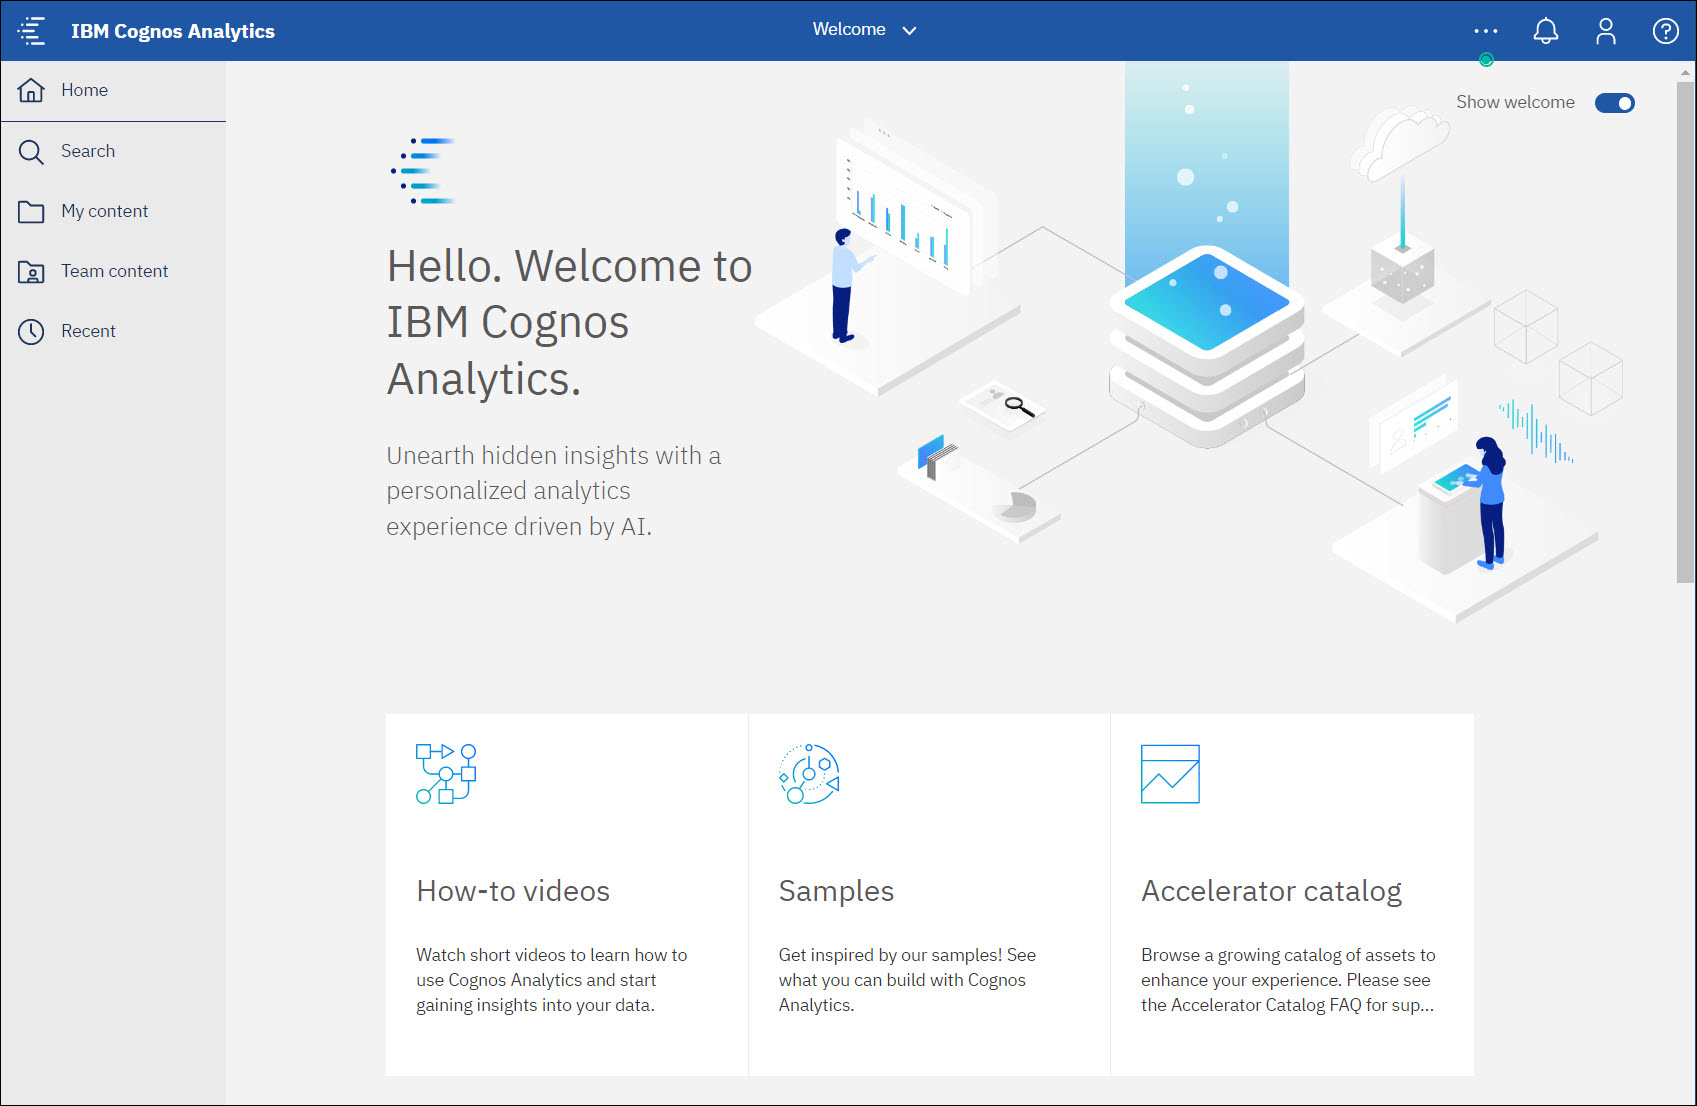The height and width of the screenshot is (1106, 1697).
Task: Open the Accelerator catalog card
Action: click(x=1291, y=893)
